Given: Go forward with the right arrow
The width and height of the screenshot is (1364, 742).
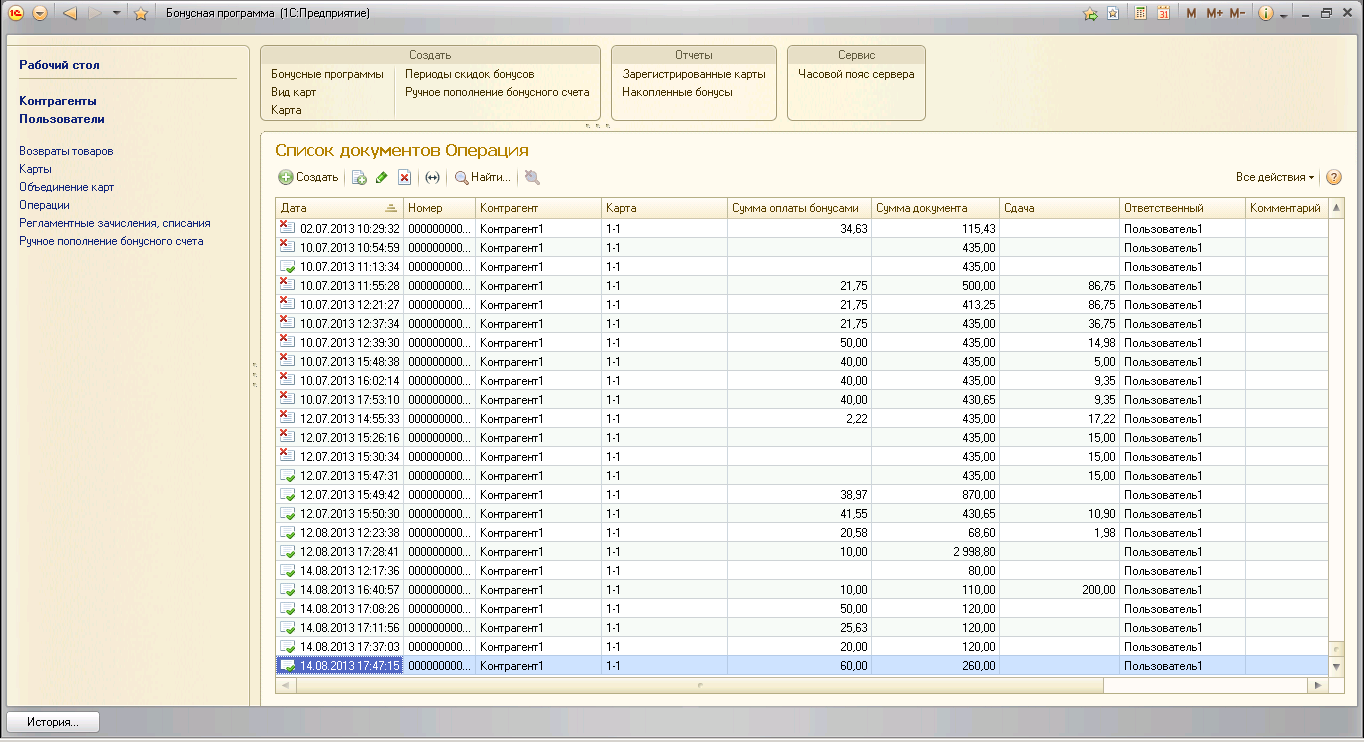Looking at the screenshot, I should click(96, 13).
